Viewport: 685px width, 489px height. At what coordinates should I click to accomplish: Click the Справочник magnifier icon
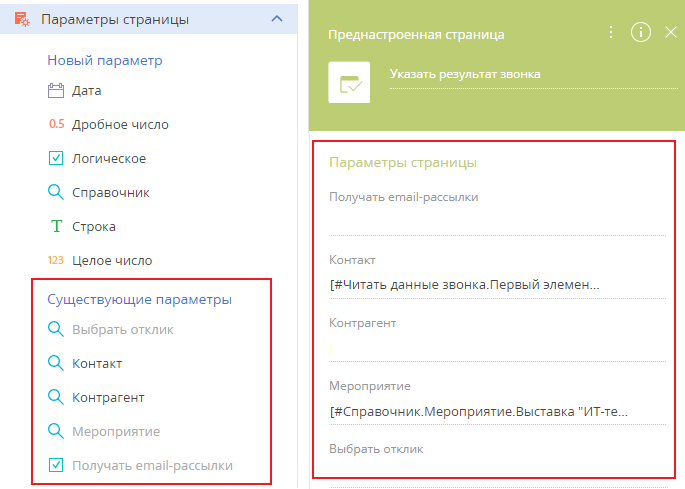pyautogui.click(x=55, y=192)
